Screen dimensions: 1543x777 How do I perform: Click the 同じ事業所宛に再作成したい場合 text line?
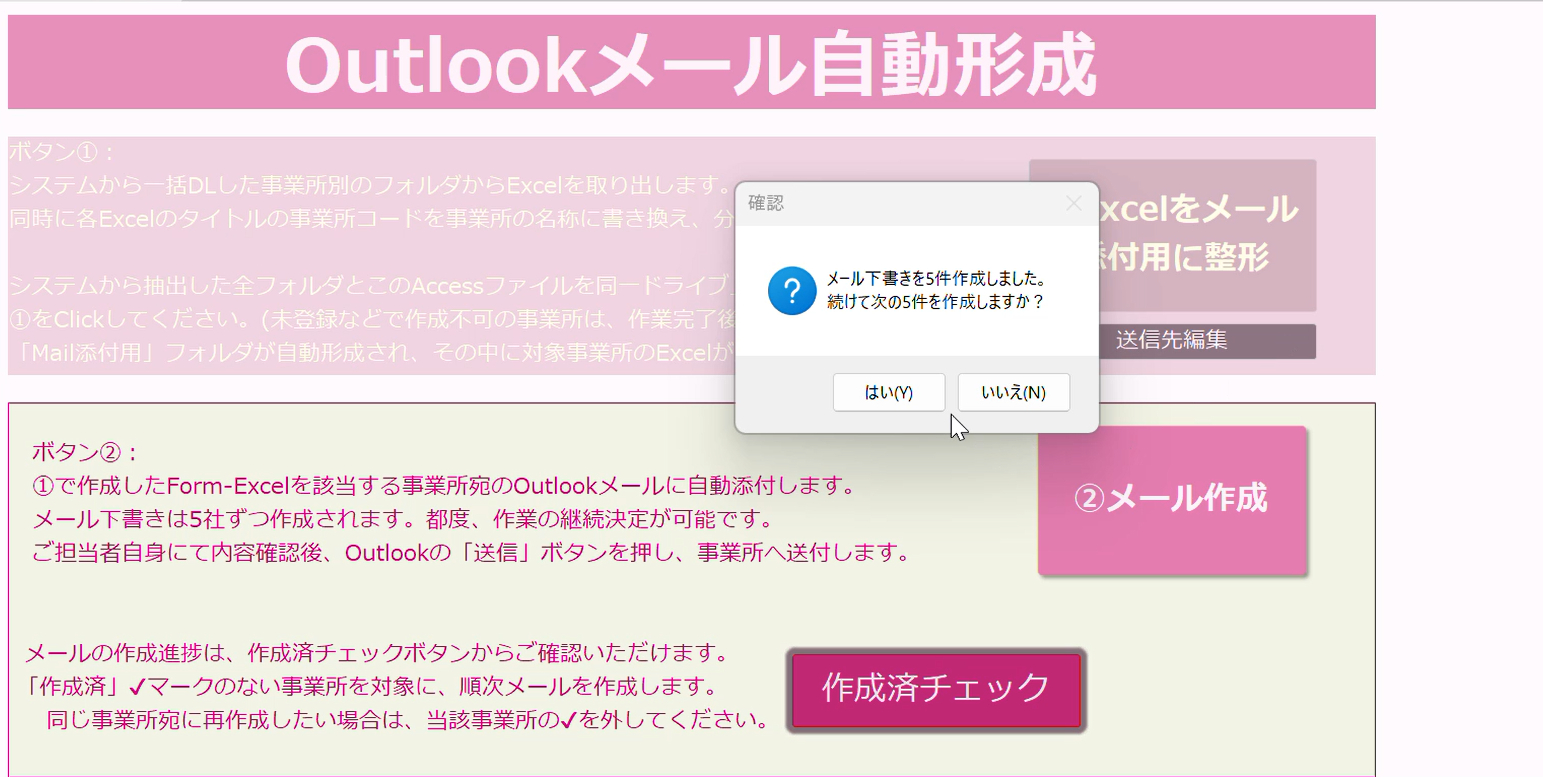pos(407,720)
